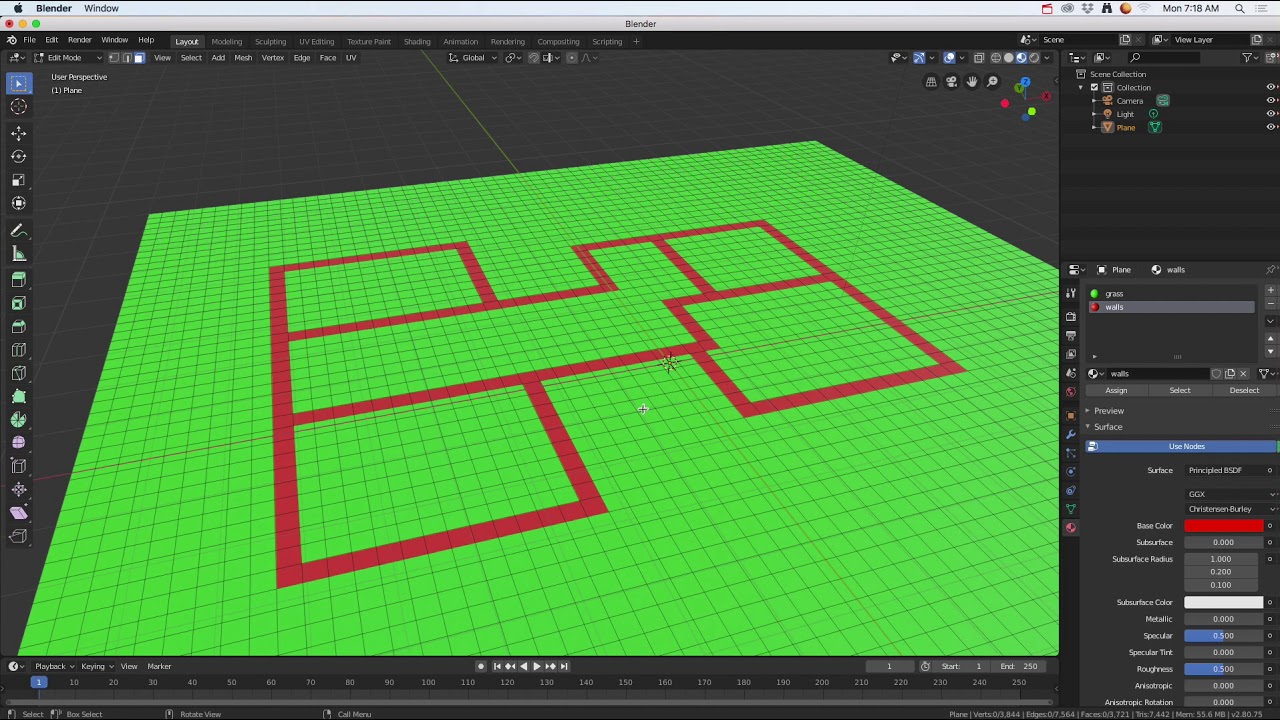Click the Deselect material button
1280x720 pixels.
click(x=1244, y=390)
